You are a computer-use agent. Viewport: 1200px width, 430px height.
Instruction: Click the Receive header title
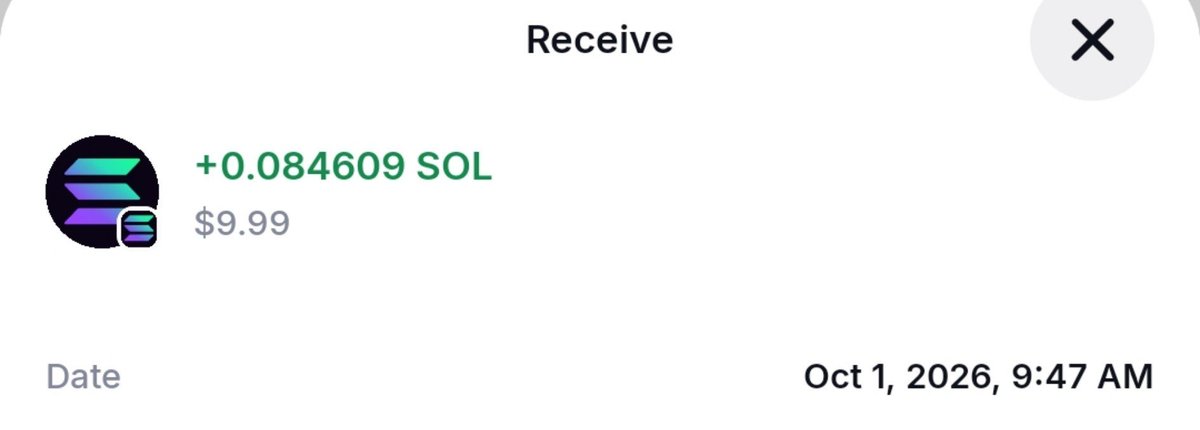point(600,40)
